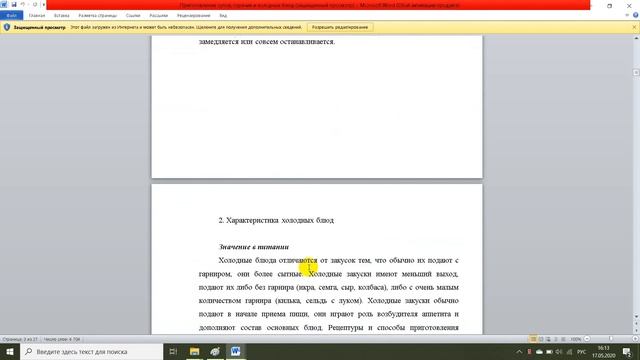The height and width of the screenshot is (360, 640).
Task: Click the Undo arrow in quick access toolbar
Action: point(23,4)
